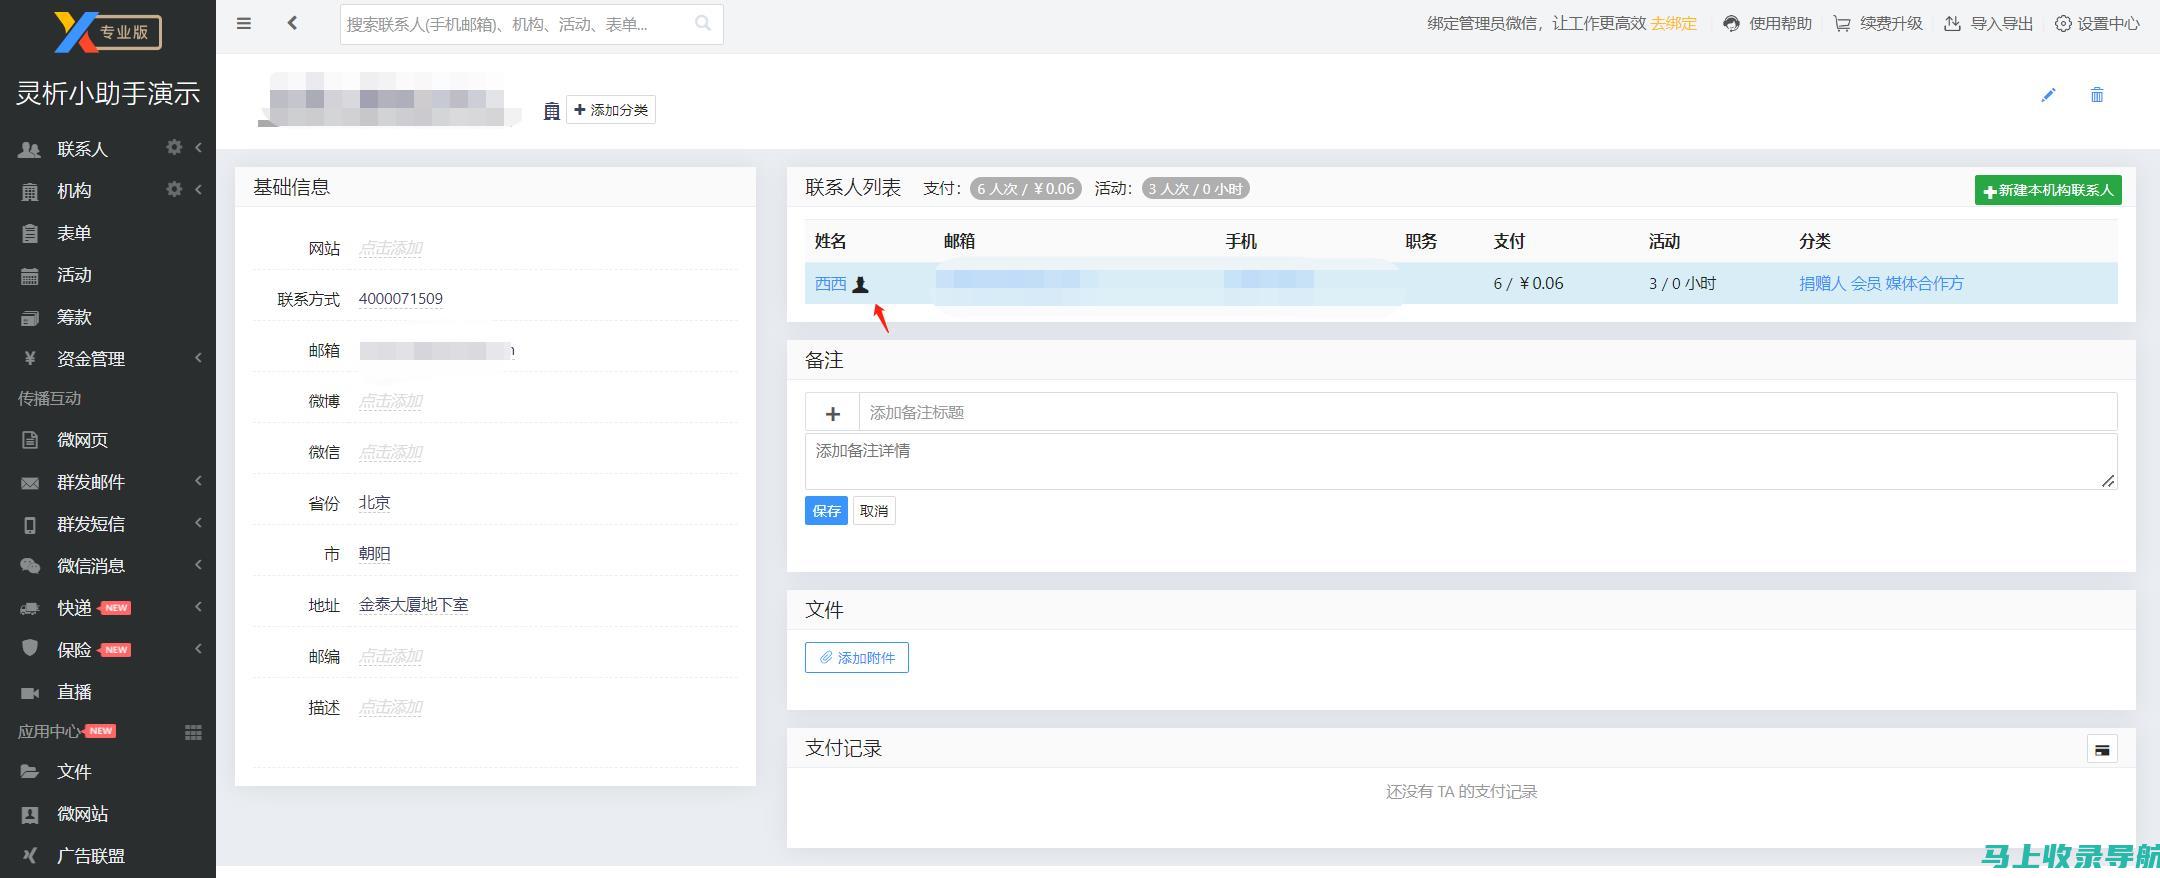Toggle the hamburger sidebar menu
This screenshot has height=878, width=2160.
click(x=244, y=23)
